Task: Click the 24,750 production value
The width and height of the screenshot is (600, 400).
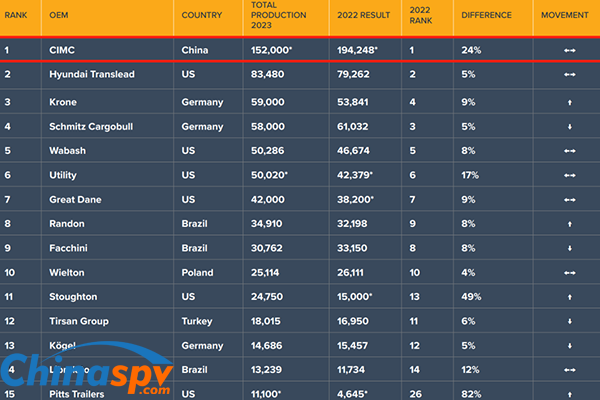Action: click(x=267, y=297)
